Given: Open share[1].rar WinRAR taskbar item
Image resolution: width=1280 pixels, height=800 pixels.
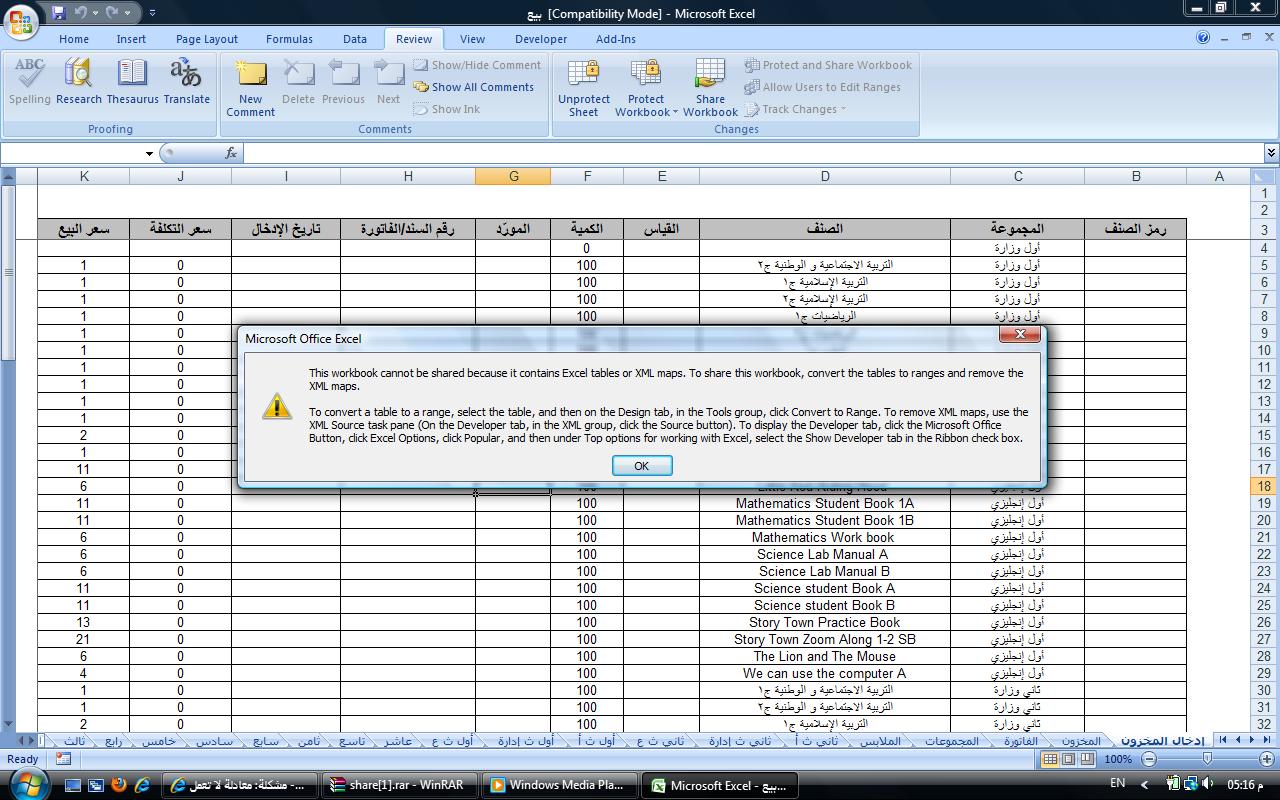Looking at the screenshot, I should coord(399,785).
